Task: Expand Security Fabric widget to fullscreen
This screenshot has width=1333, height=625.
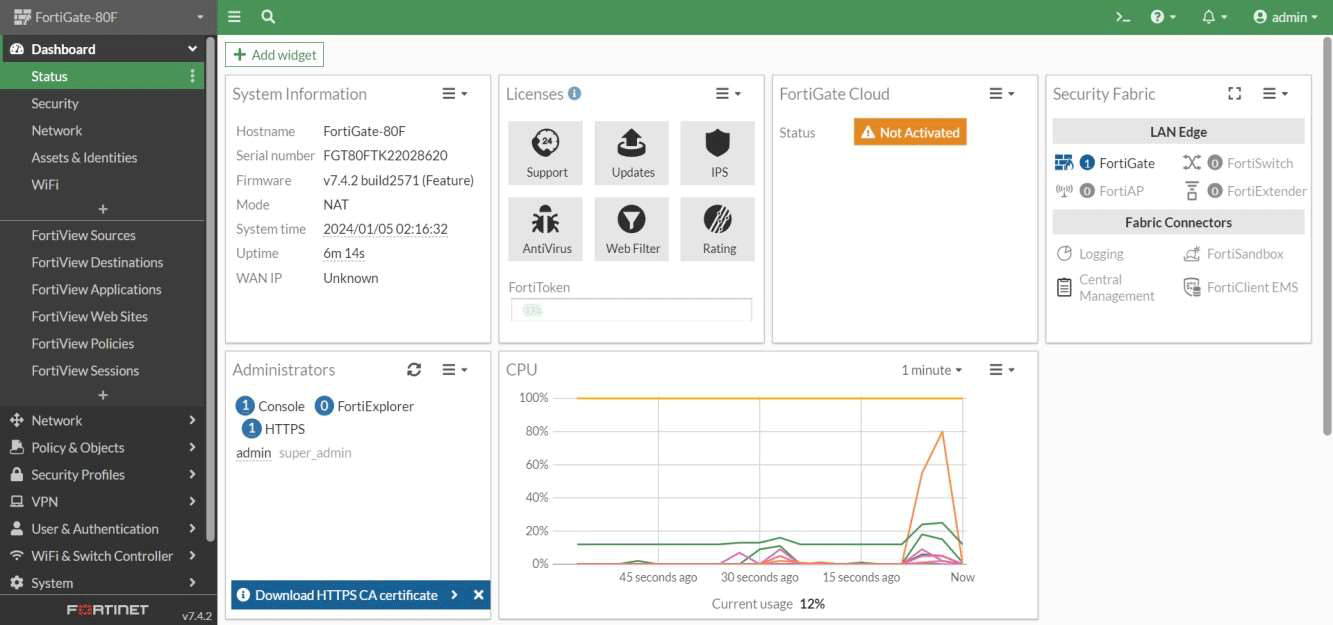Action: tap(1235, 94)
